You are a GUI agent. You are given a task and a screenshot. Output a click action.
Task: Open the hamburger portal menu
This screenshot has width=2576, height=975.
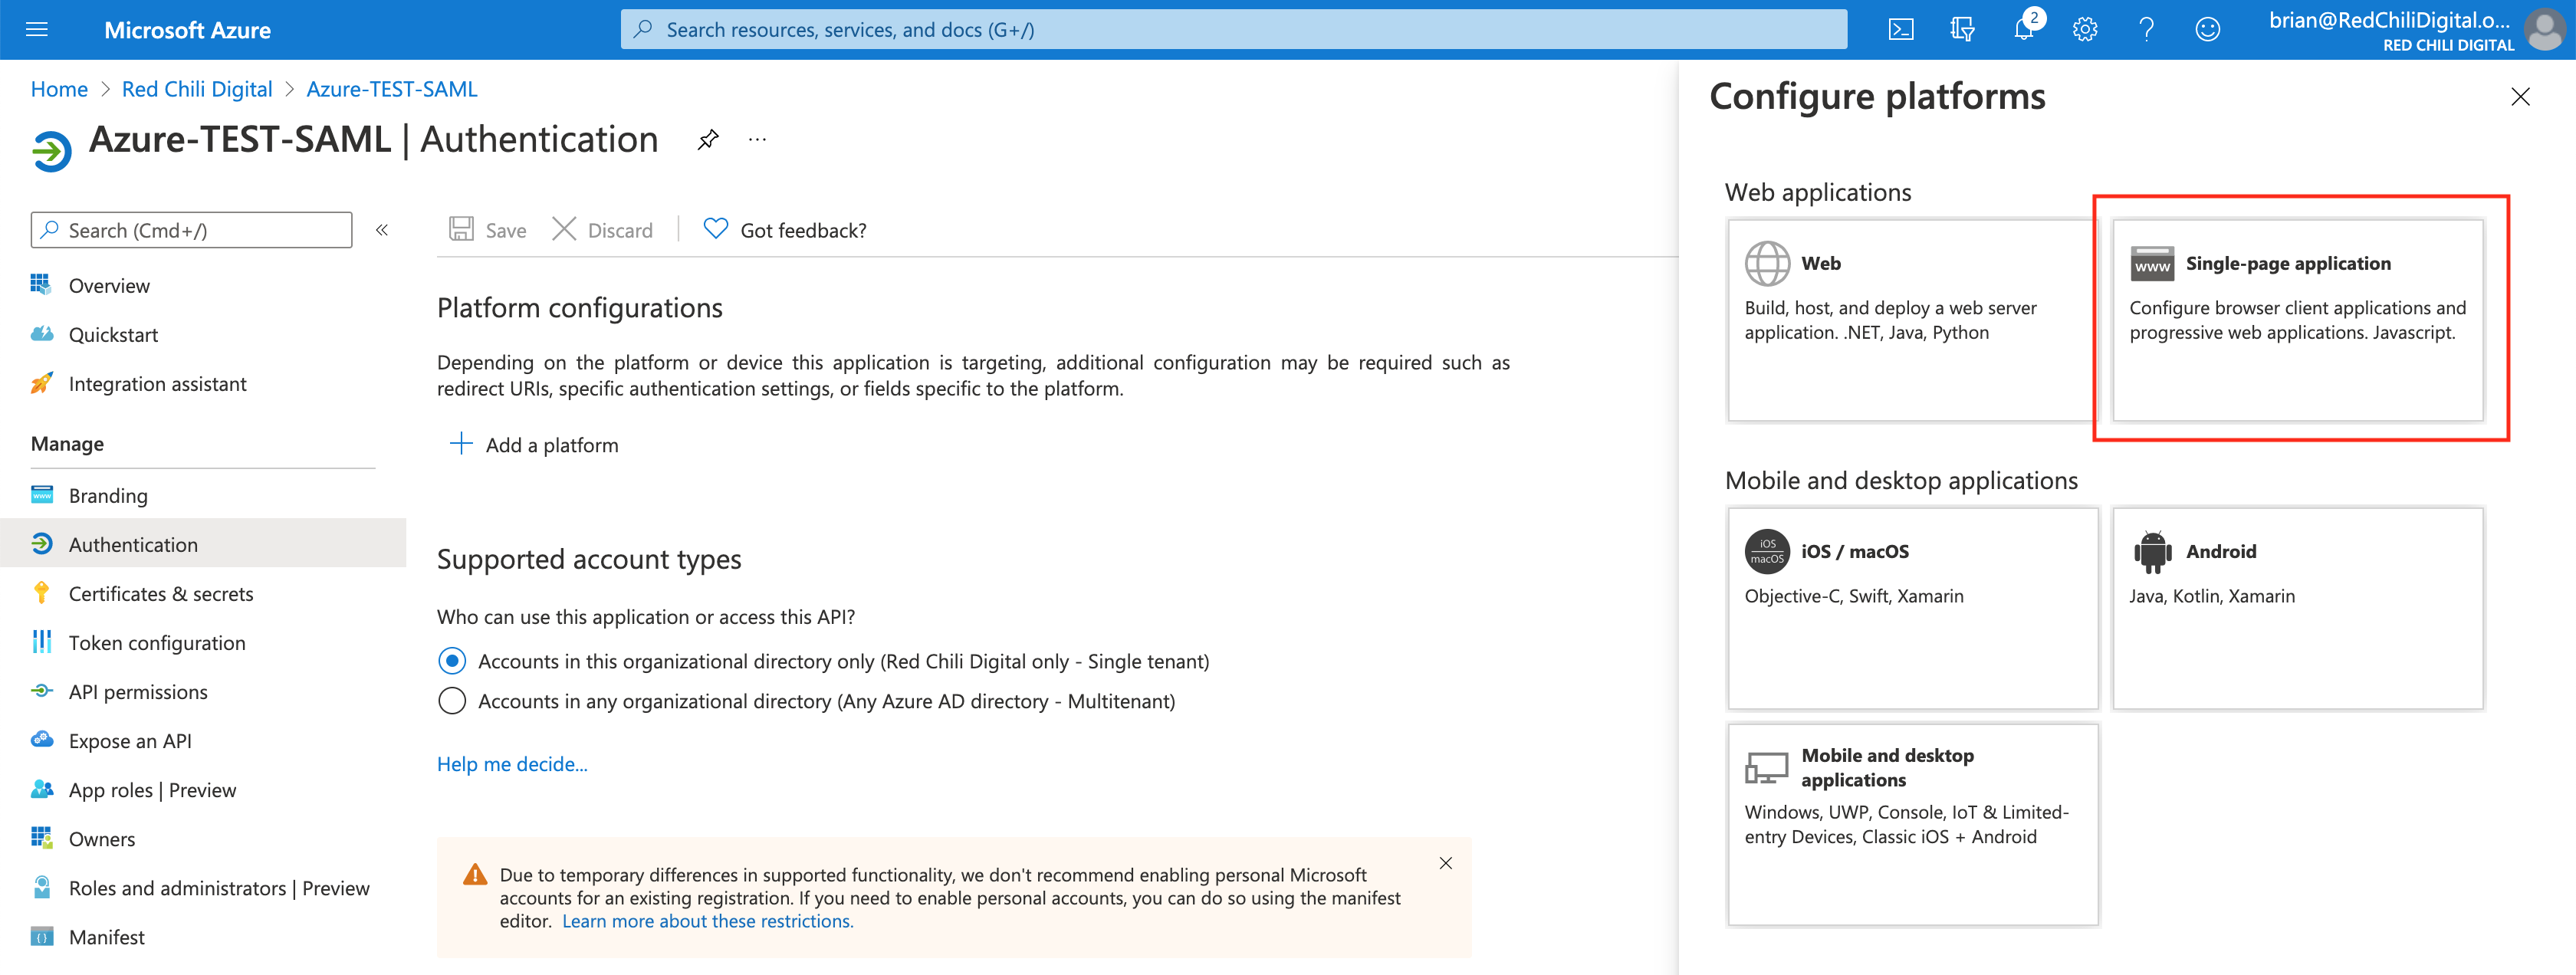point(37,30)
